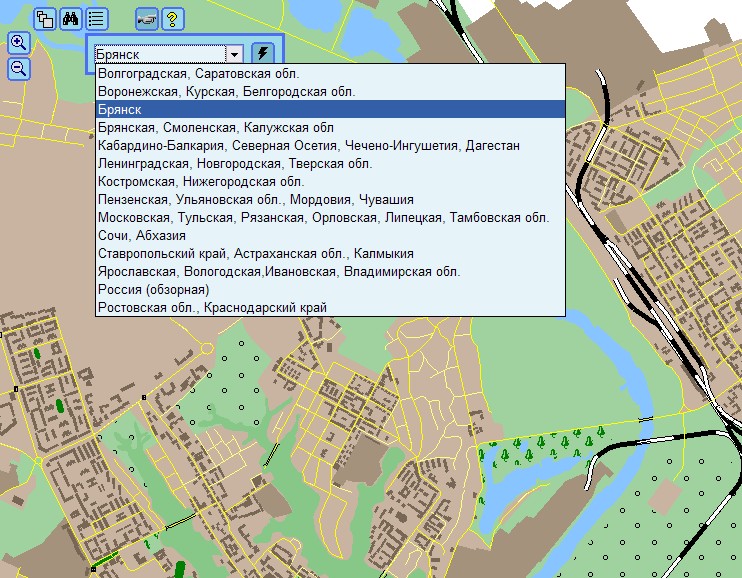Open the list legend icon
The image size is (742, 578).
(97, 19)
